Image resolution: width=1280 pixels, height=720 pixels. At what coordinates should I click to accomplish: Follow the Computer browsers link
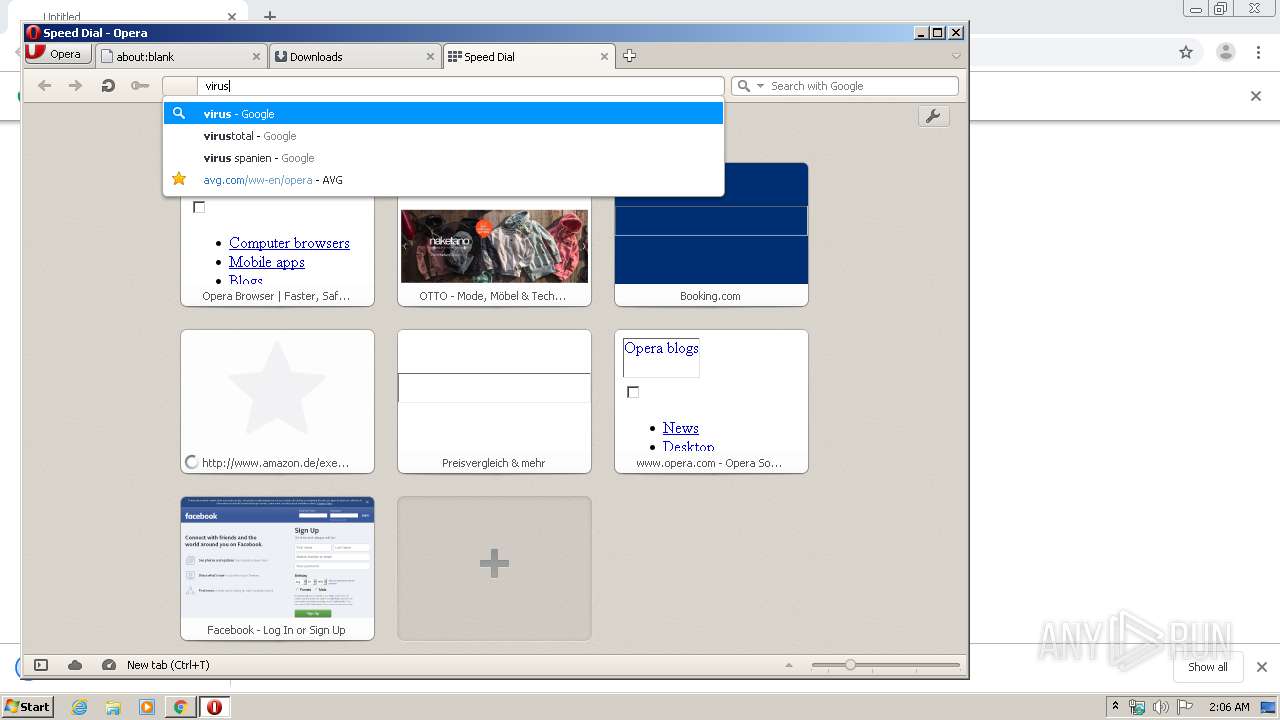tap(289, 243)
